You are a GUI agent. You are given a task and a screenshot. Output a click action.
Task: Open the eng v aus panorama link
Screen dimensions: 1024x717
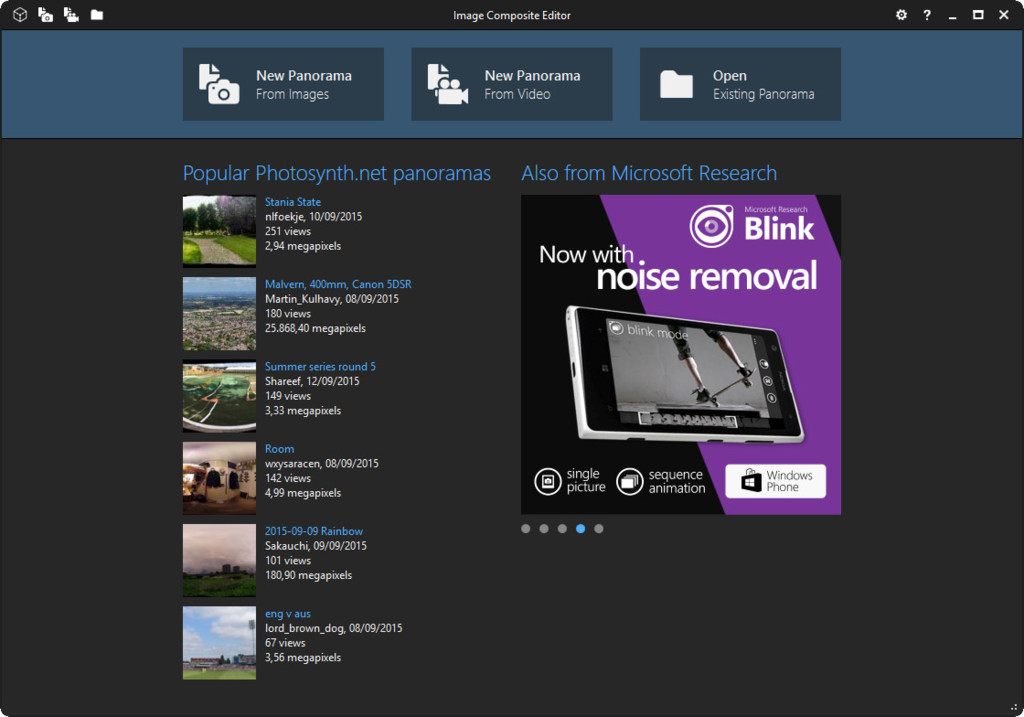point(288,614)
